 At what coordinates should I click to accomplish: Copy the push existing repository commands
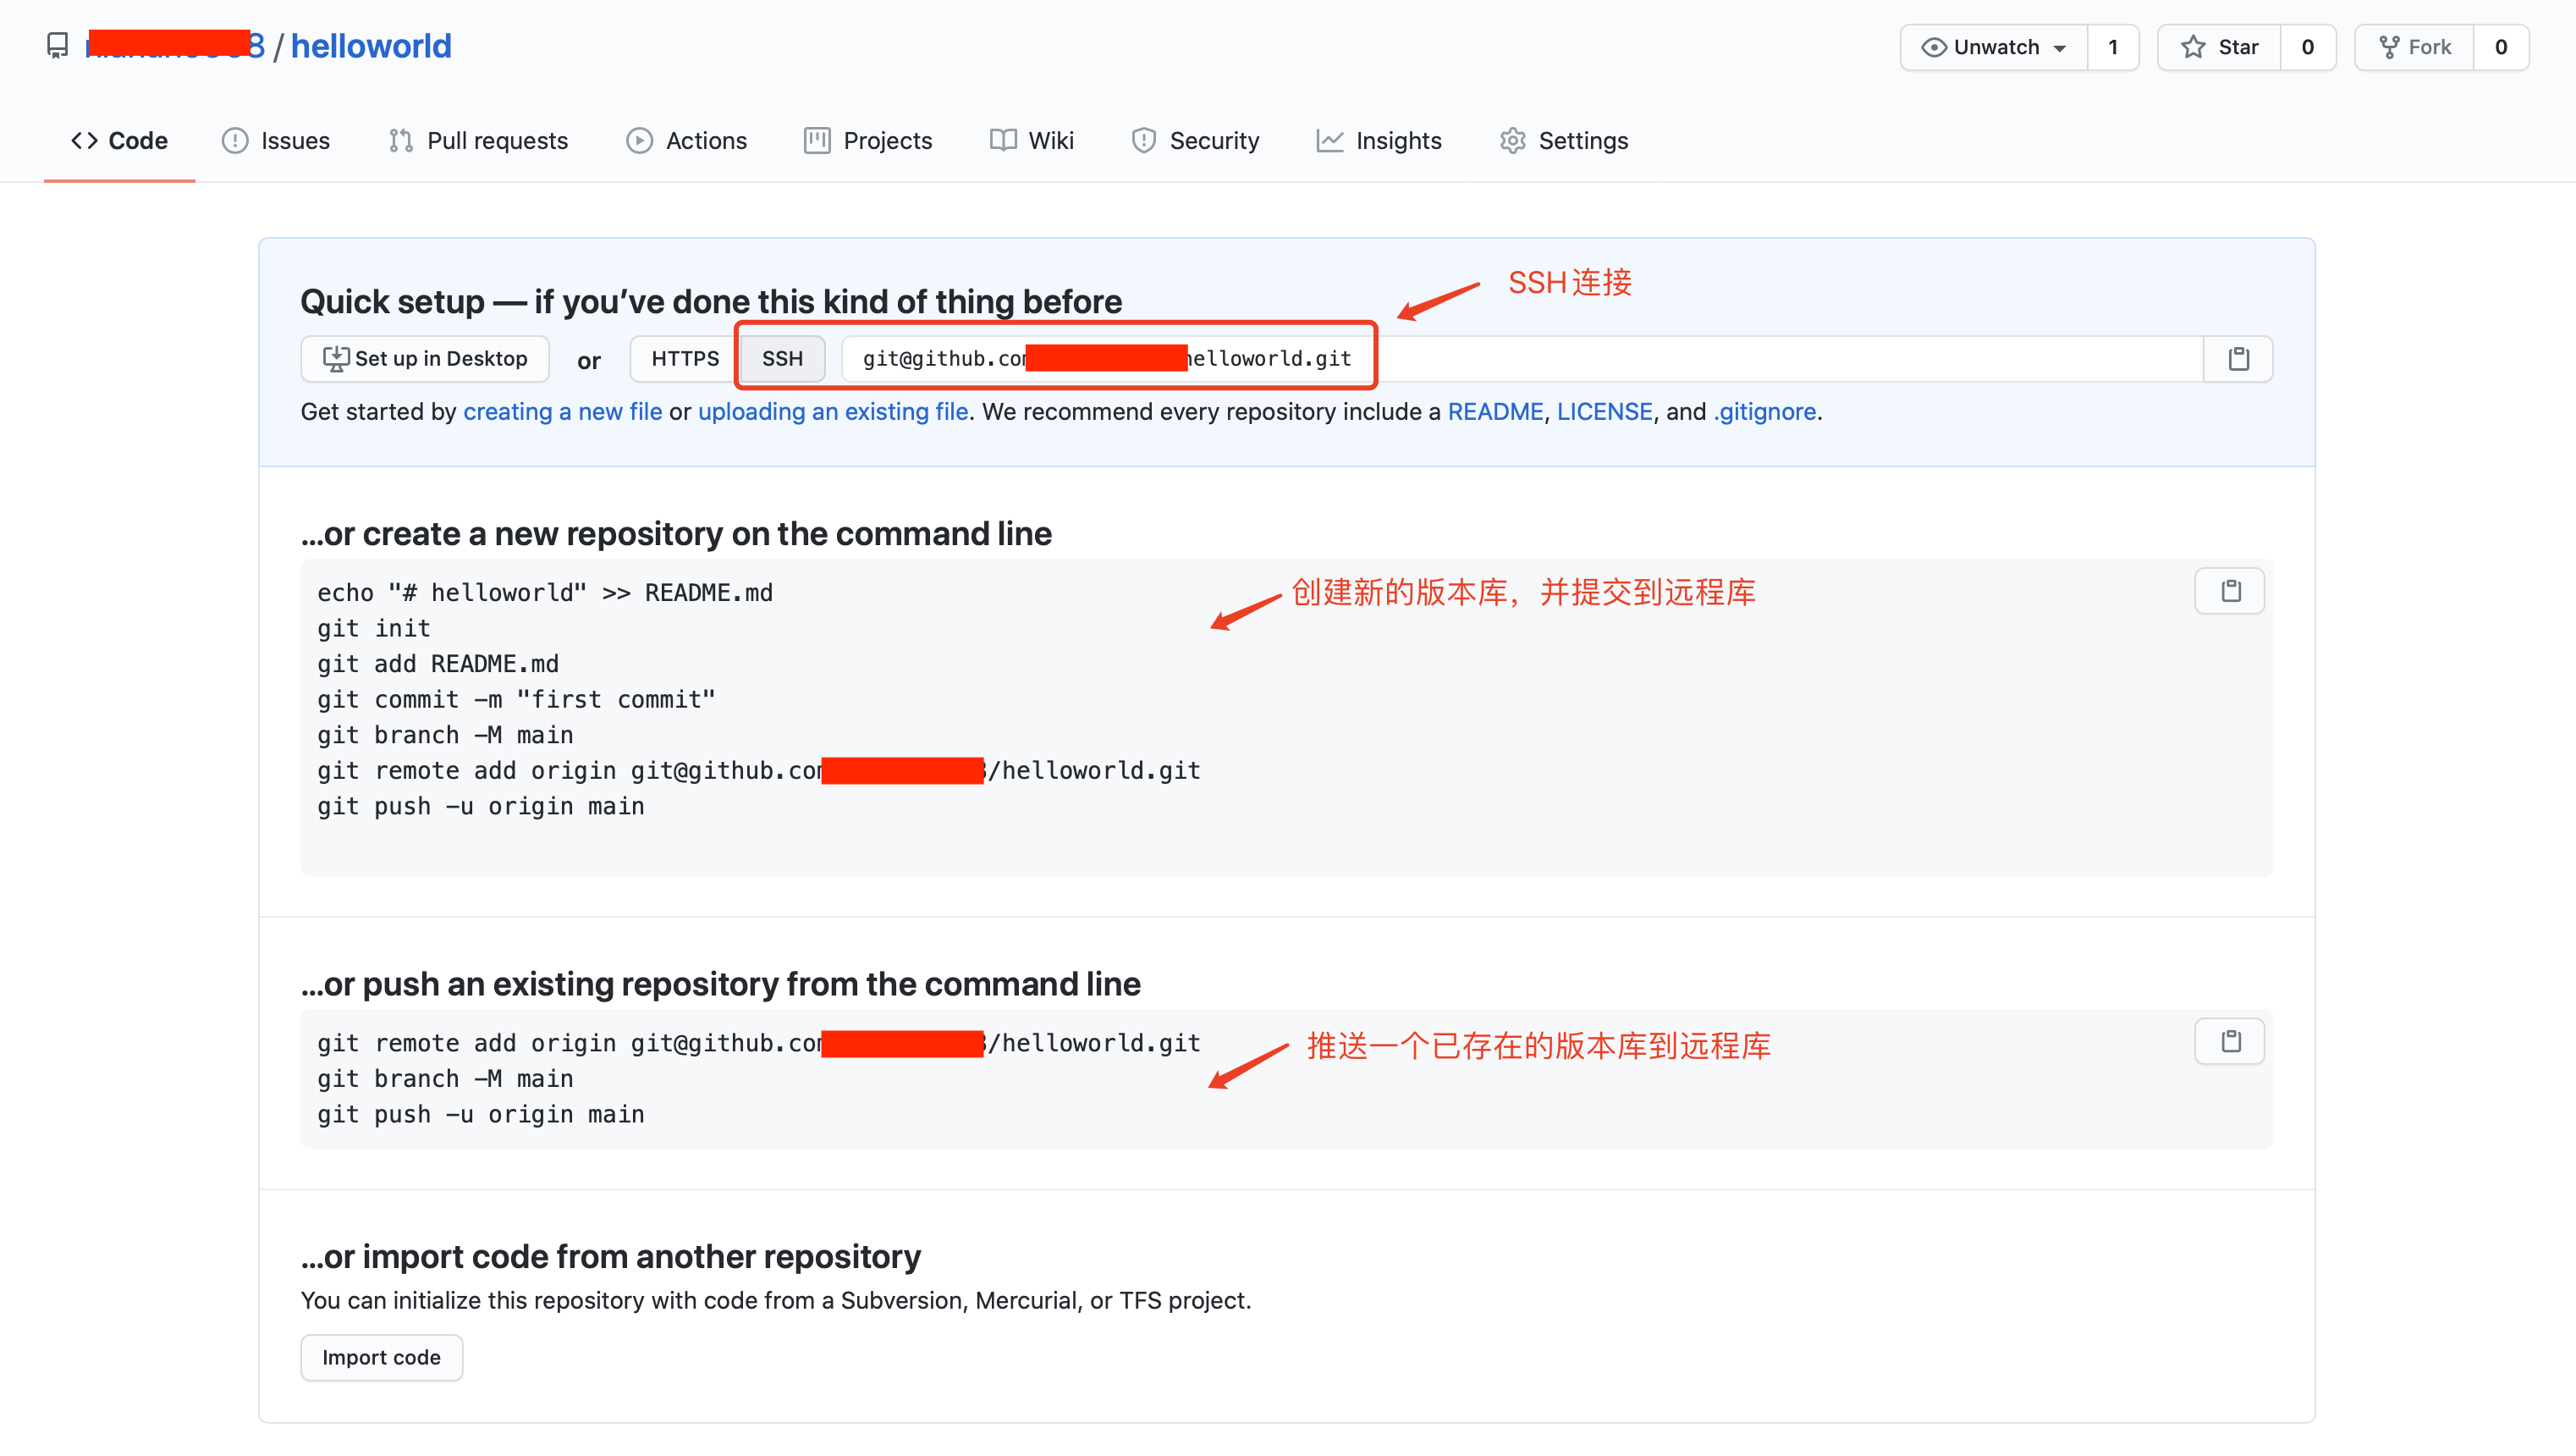[2229, 1042]
